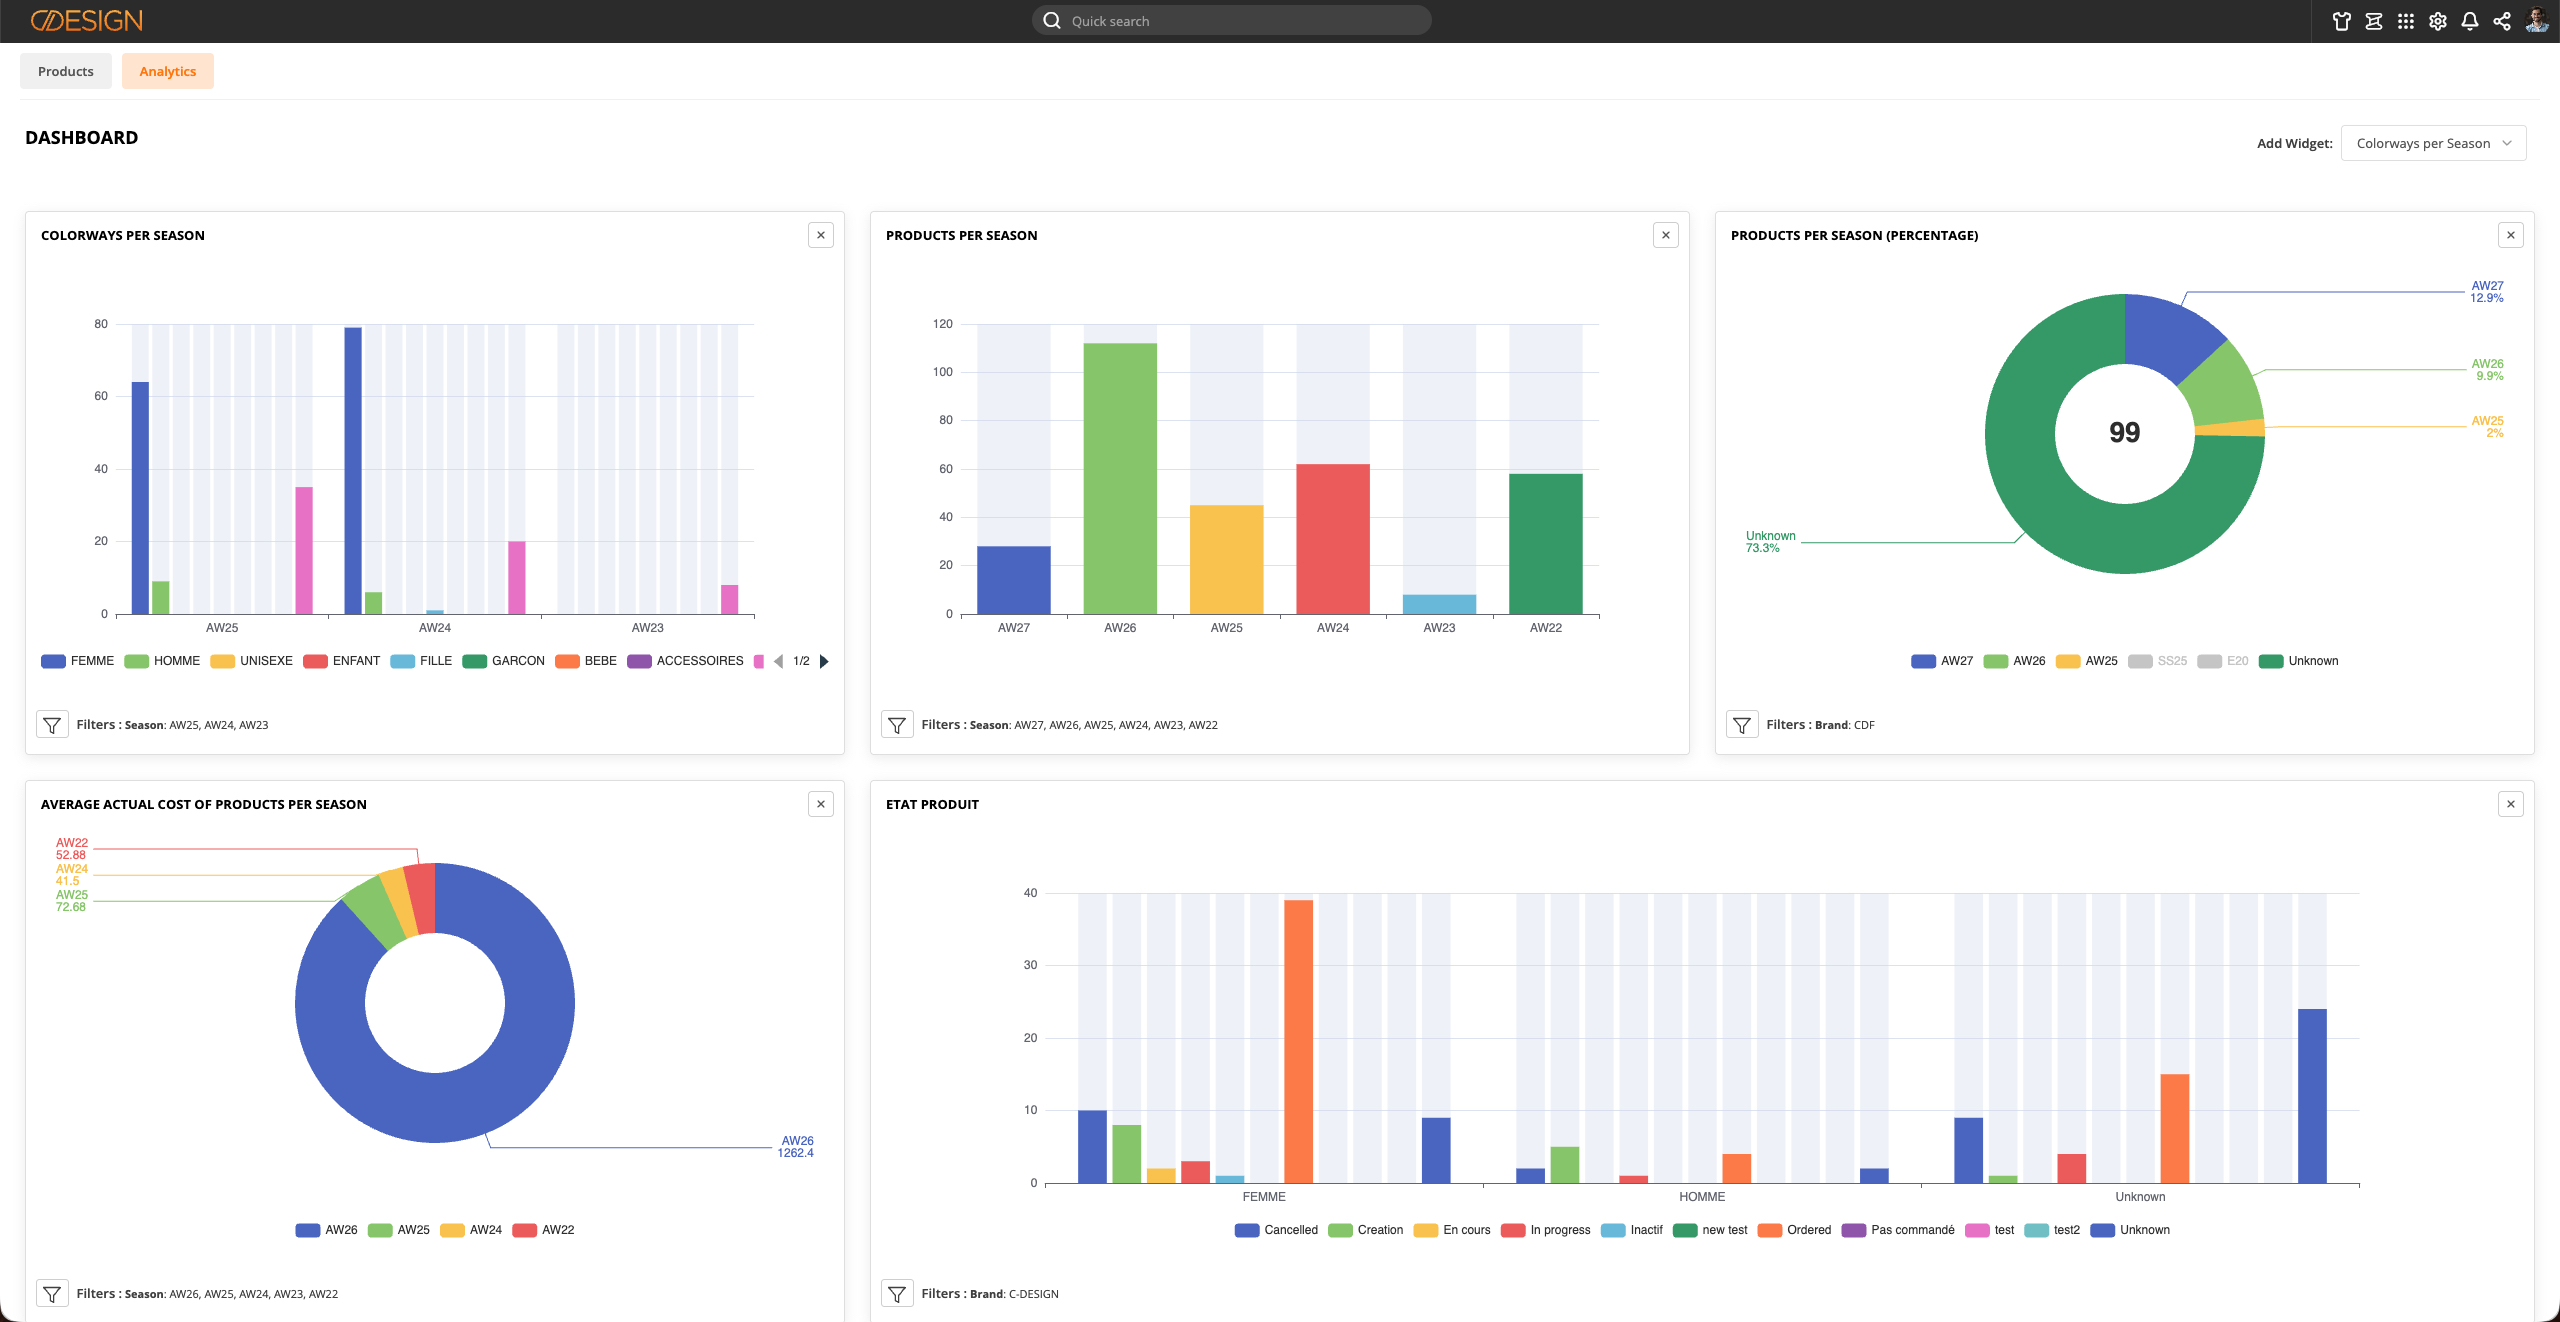Click the apps grid icon in header
The height and width of the screenshot is (1322, 2560).
click(x=2405, y=21)
